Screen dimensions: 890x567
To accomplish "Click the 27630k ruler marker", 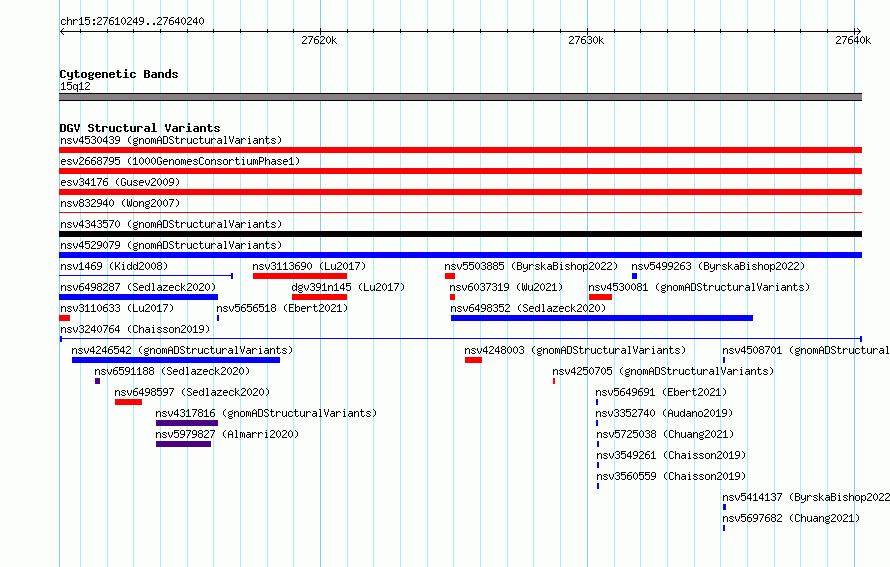I will 586,40.
